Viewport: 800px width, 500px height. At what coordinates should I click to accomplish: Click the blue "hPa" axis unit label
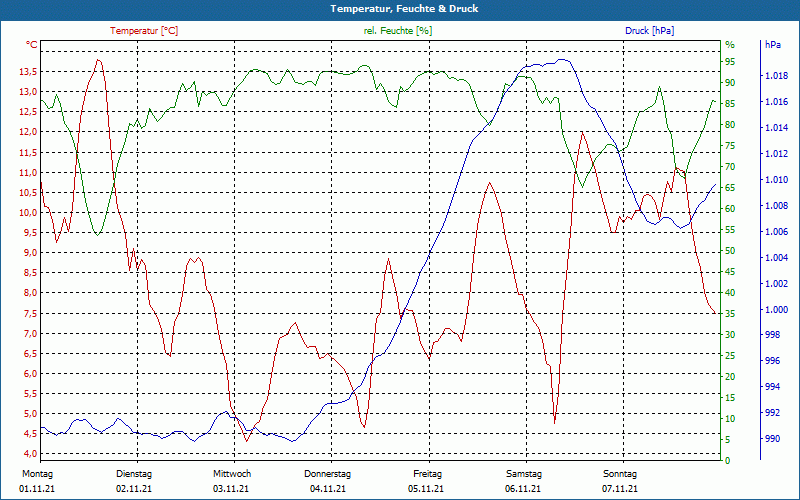point(772,45)
